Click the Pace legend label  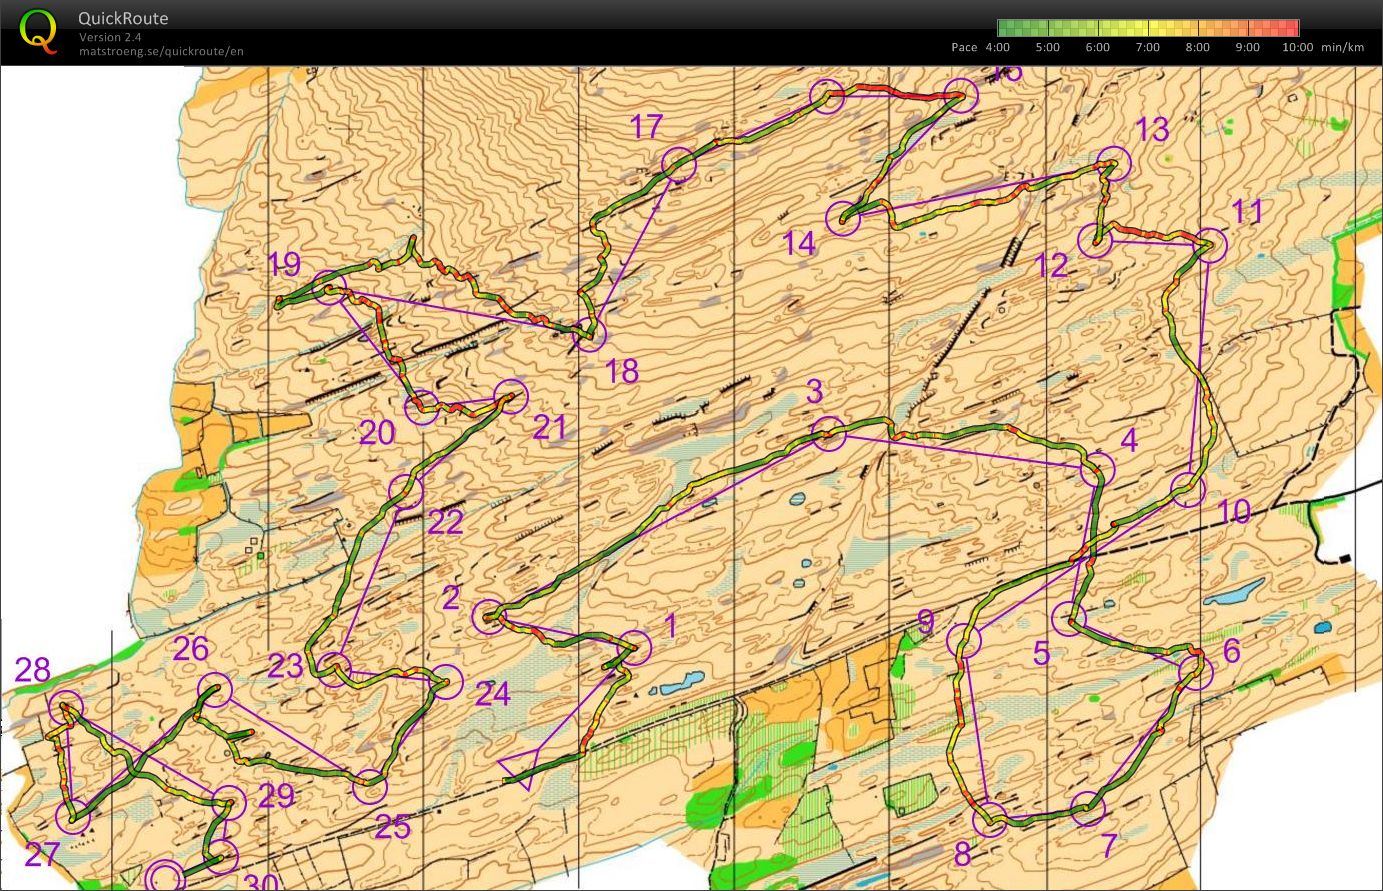964,47
